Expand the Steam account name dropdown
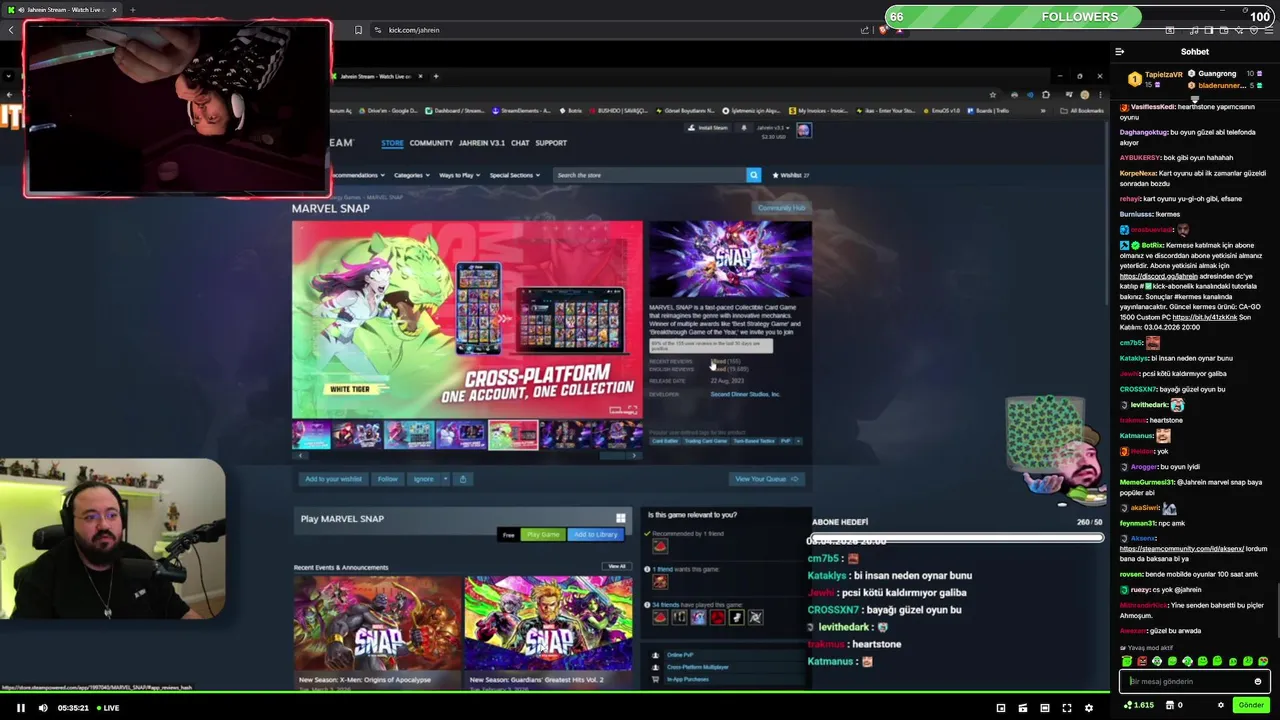Screen dimensions: 1280x720 (x=774, y=128)
